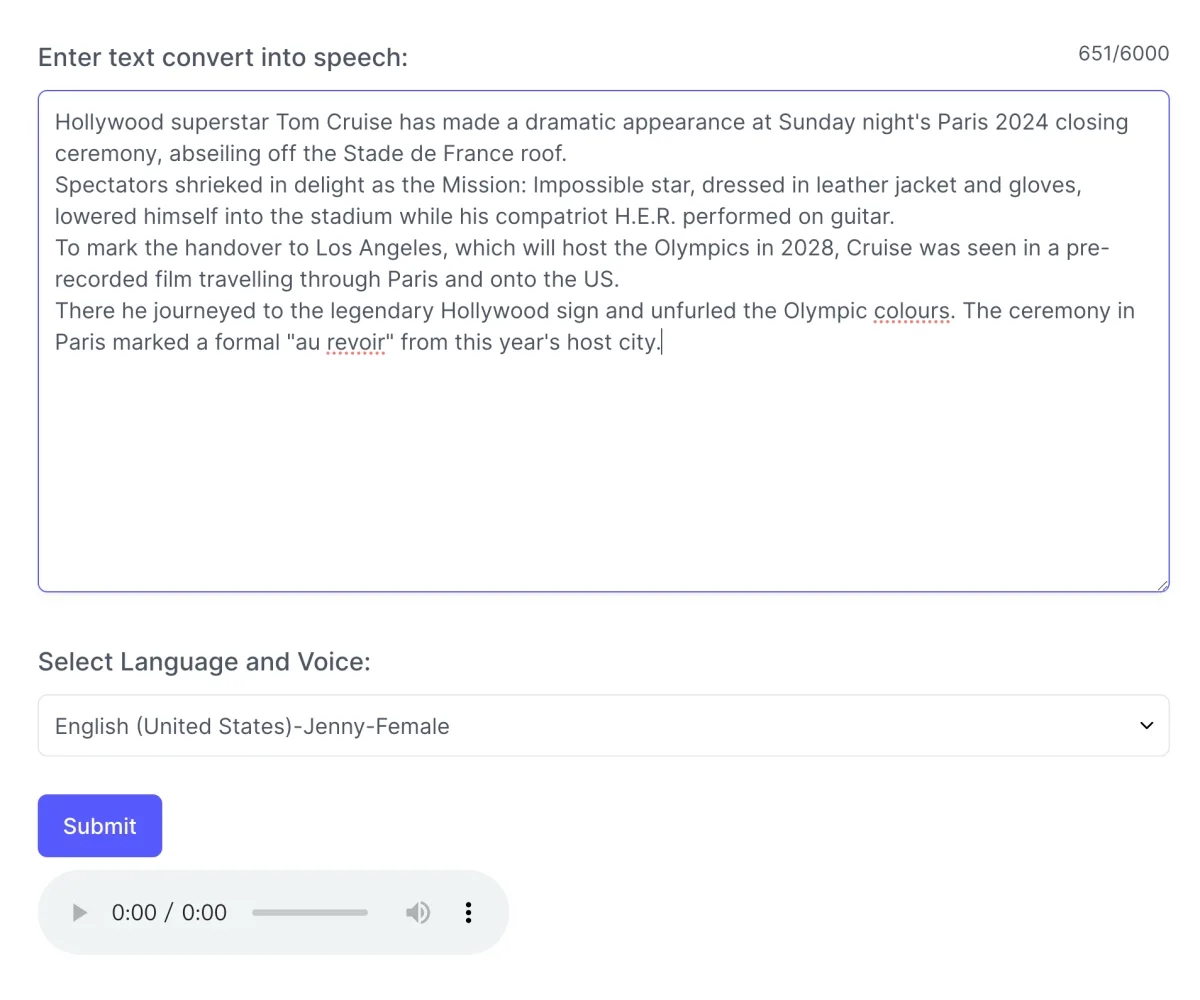Click the misspelled word "revoir"
Viewport: 1200px width, 1000px height.
tap(355, 343)
